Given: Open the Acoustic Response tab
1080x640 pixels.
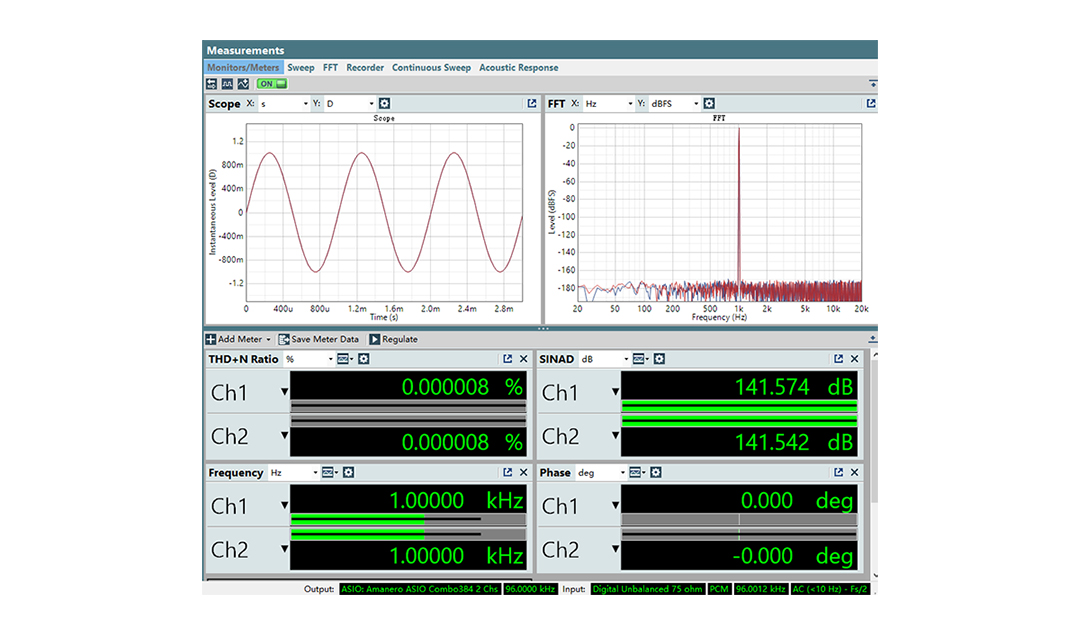Looking at the screenshot, I should coord(518,68).
